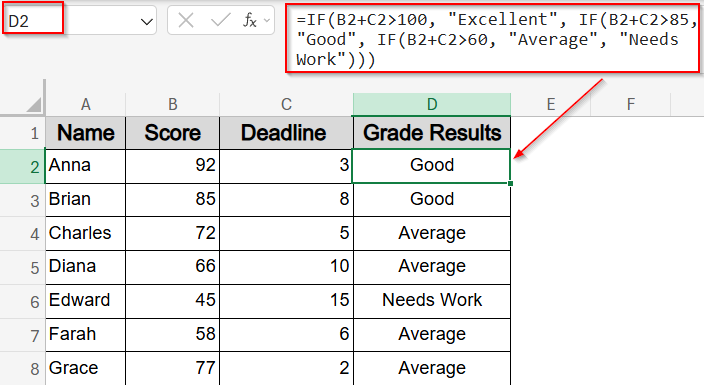Select row 7 header

(x=22, y=335)
